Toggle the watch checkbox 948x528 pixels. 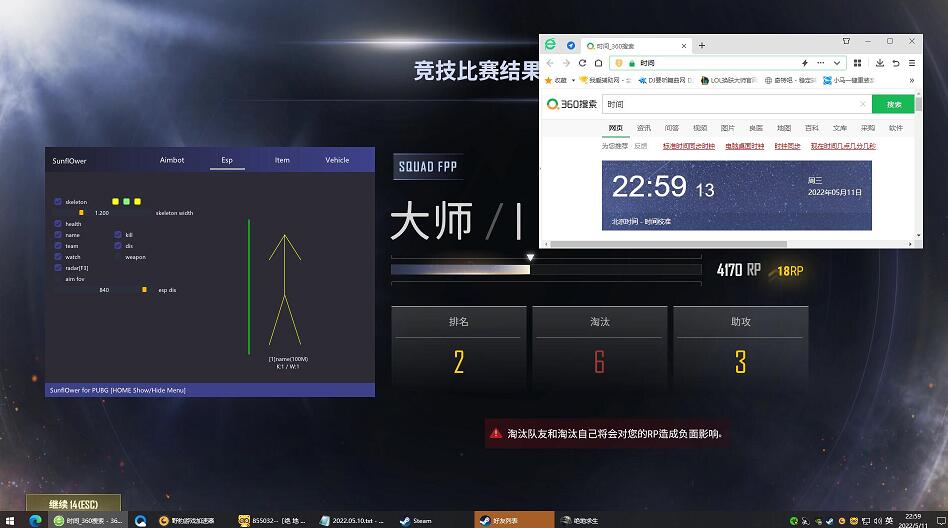(x=58, y=257)
